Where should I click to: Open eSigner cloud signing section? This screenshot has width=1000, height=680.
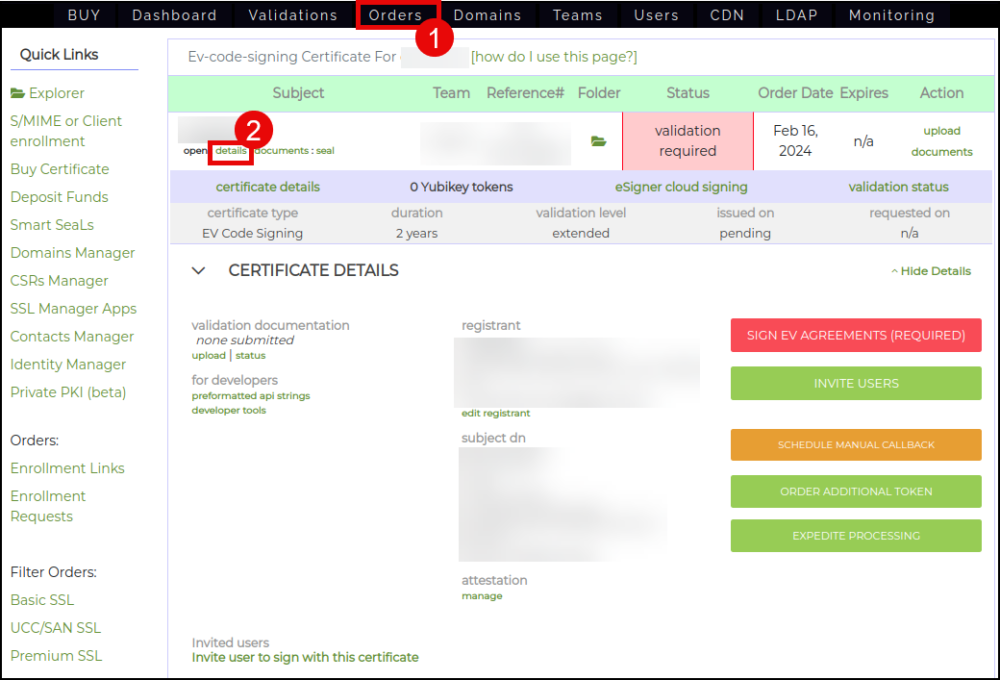pyautogui.click(x=681, y=187)
